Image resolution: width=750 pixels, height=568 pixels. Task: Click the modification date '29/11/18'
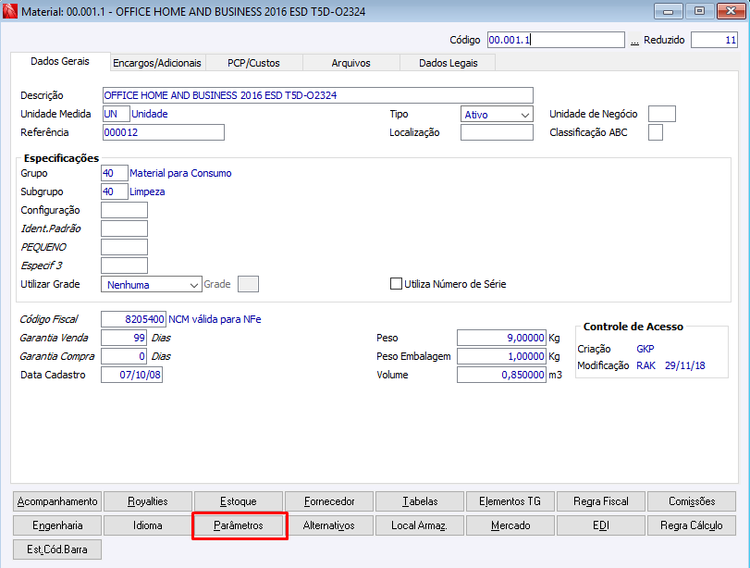pyautogui.click(x=685, y=366)
